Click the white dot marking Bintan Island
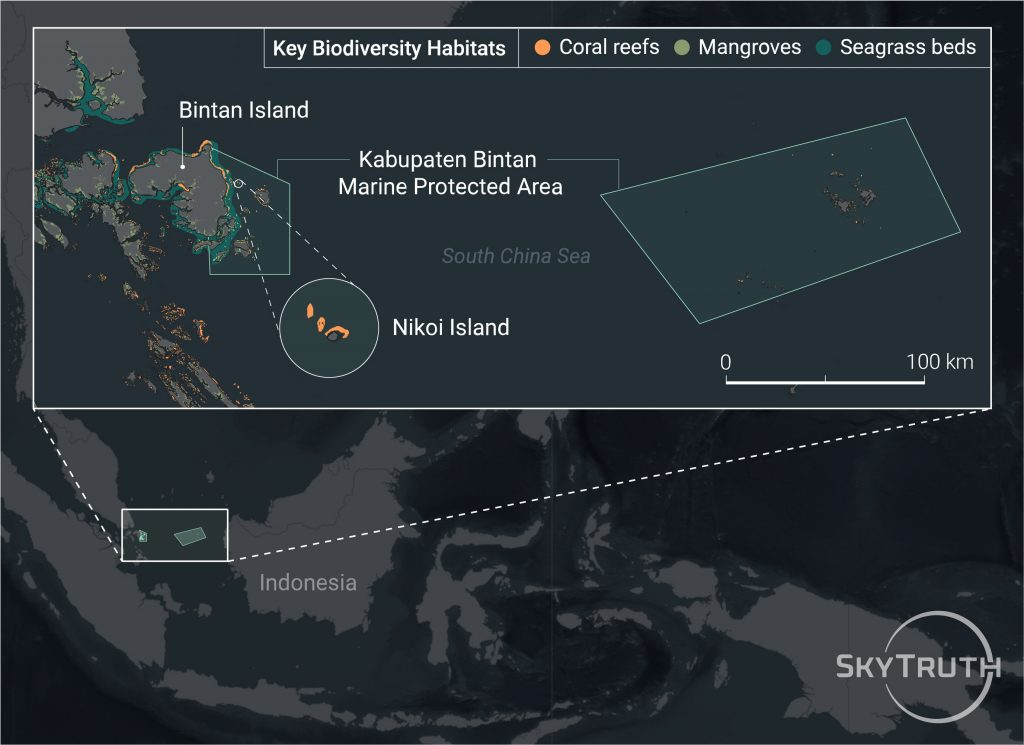The width and height of the screenshot is (1024, 745). 183,166
